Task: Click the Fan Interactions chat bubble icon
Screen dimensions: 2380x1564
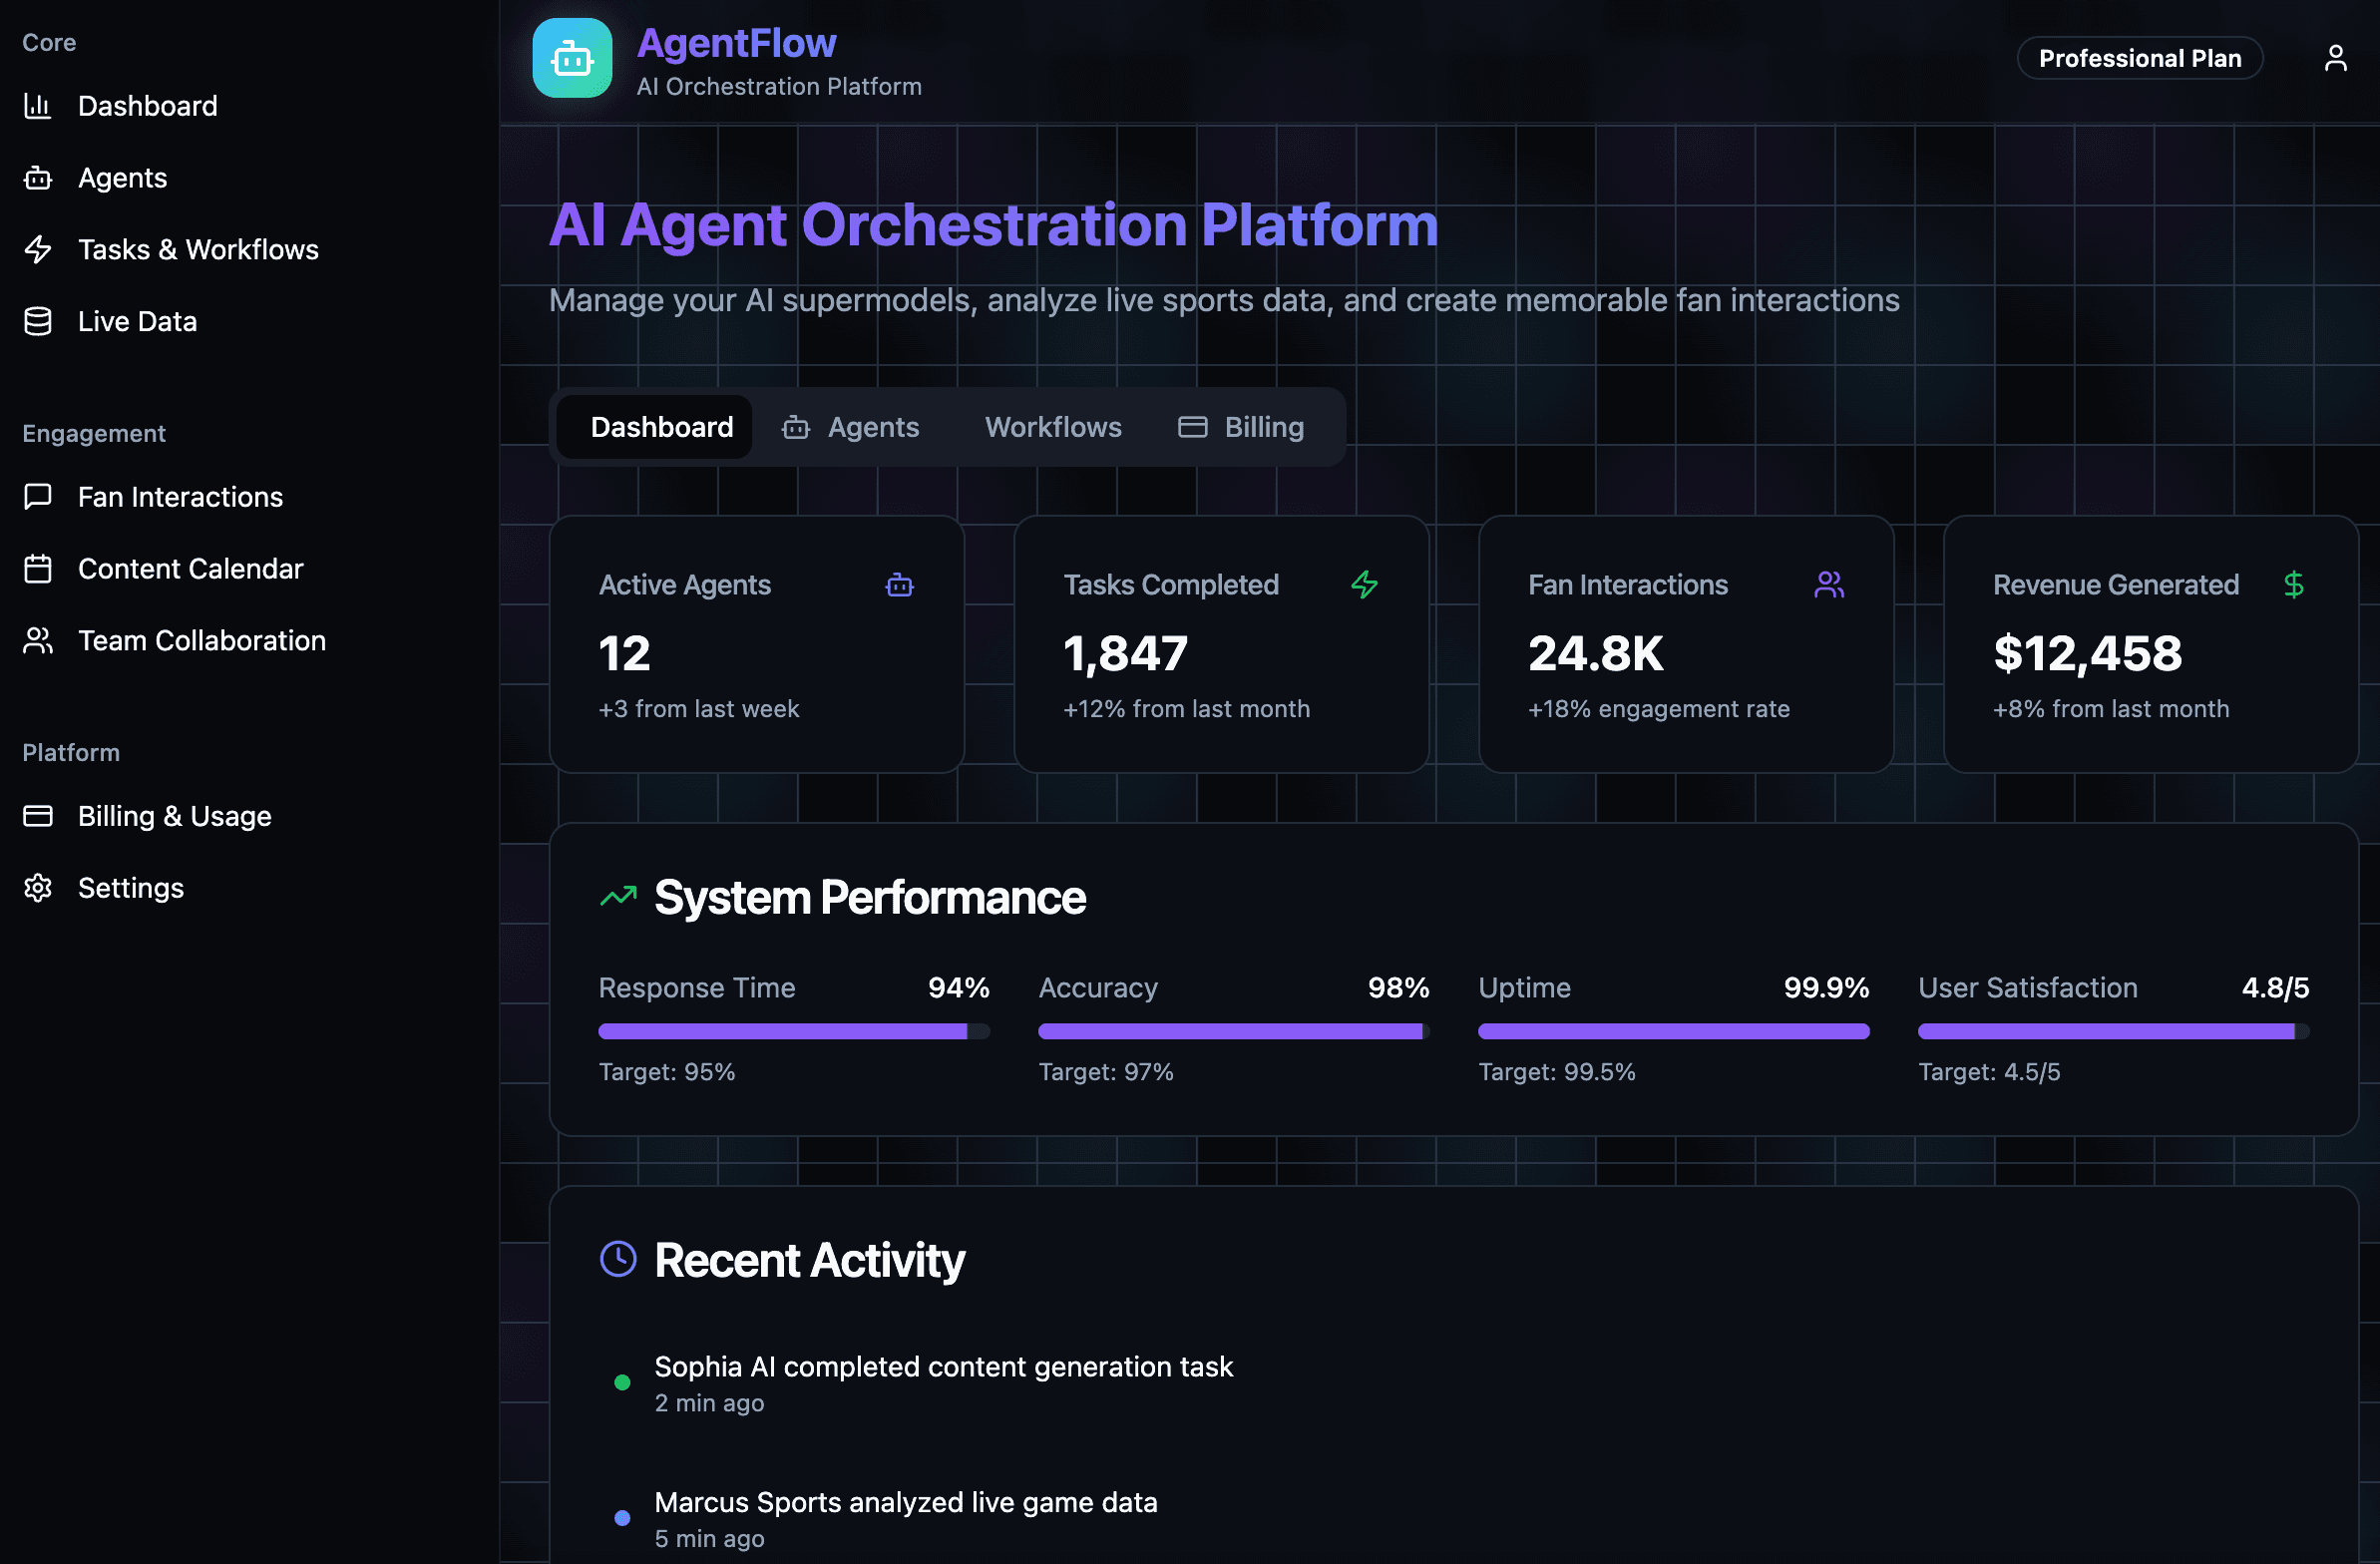Action: [38, 497]
